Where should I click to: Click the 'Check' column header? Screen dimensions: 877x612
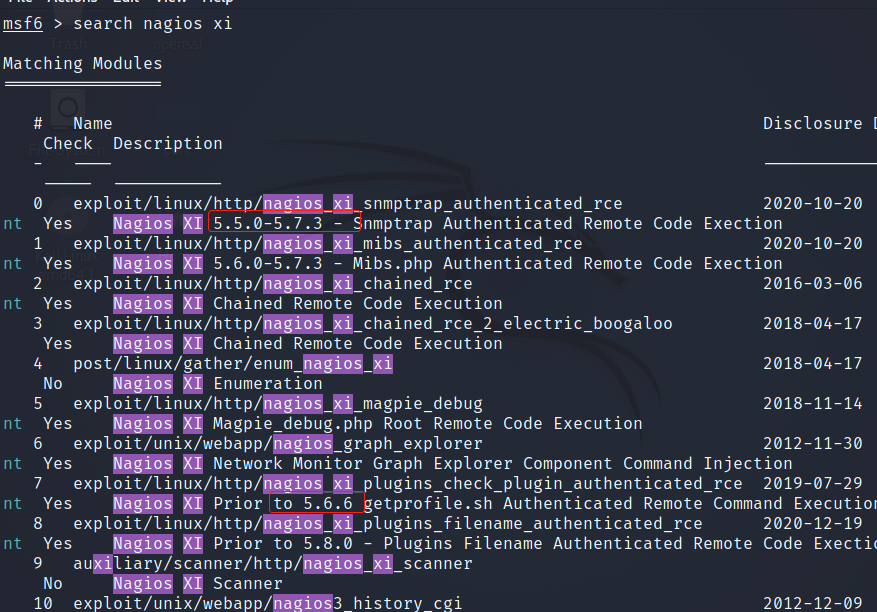pyautogui.click(x=68, y=143)
